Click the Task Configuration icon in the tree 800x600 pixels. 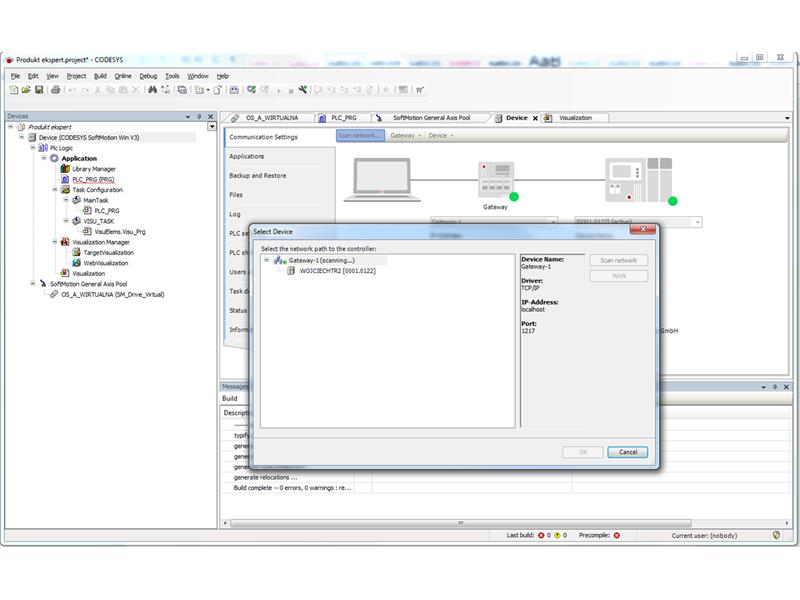tap(65, 190)
